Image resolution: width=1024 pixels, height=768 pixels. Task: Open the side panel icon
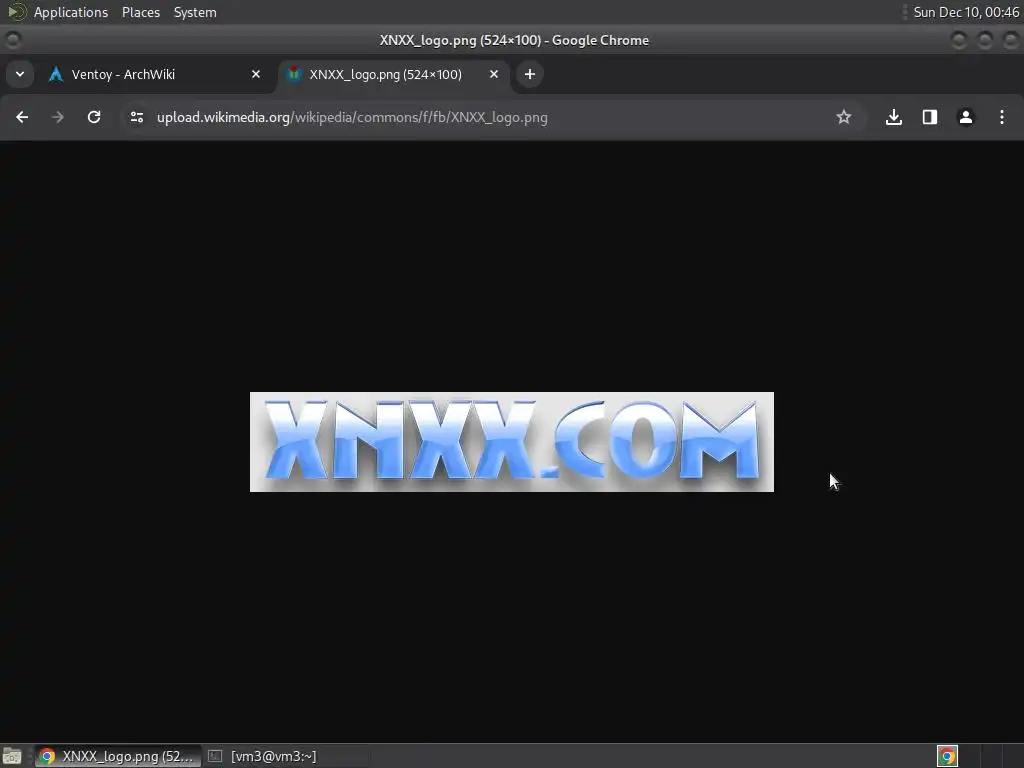[x=930, y=117]
